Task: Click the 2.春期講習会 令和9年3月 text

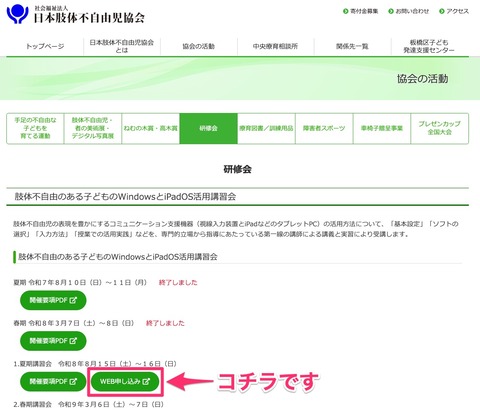Action: pyautogui.click(x=89, y=404)
